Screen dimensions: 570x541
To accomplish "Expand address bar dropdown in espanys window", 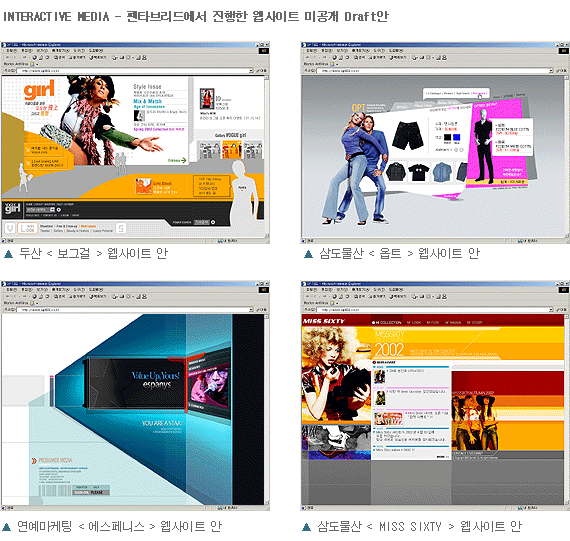I will [251, 310].
